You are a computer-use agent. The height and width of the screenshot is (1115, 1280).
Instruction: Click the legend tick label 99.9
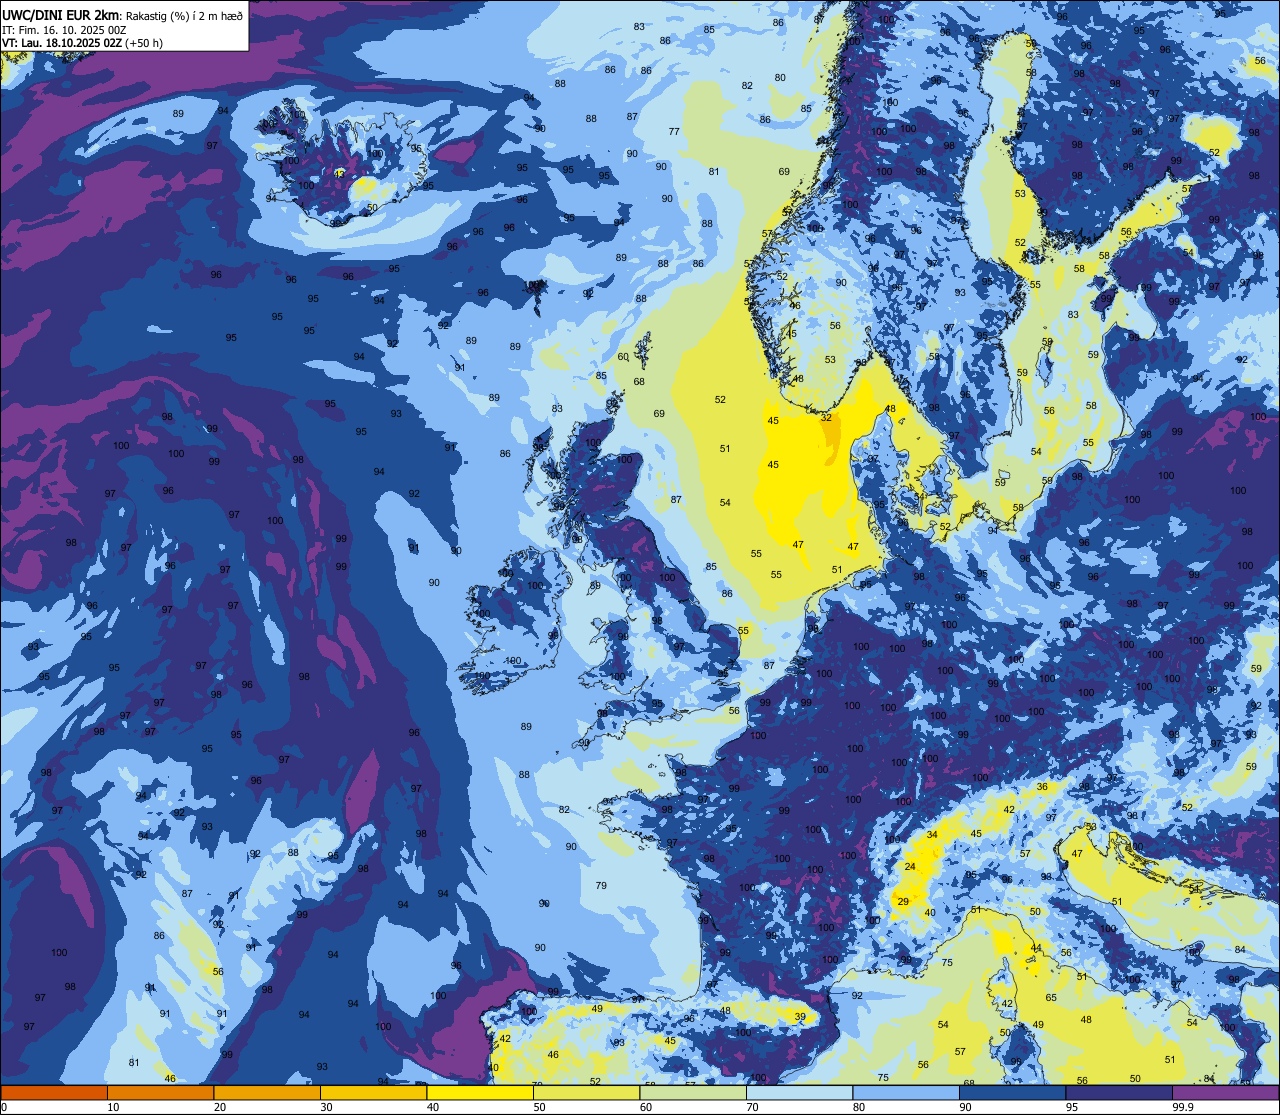point(1183,1107)
